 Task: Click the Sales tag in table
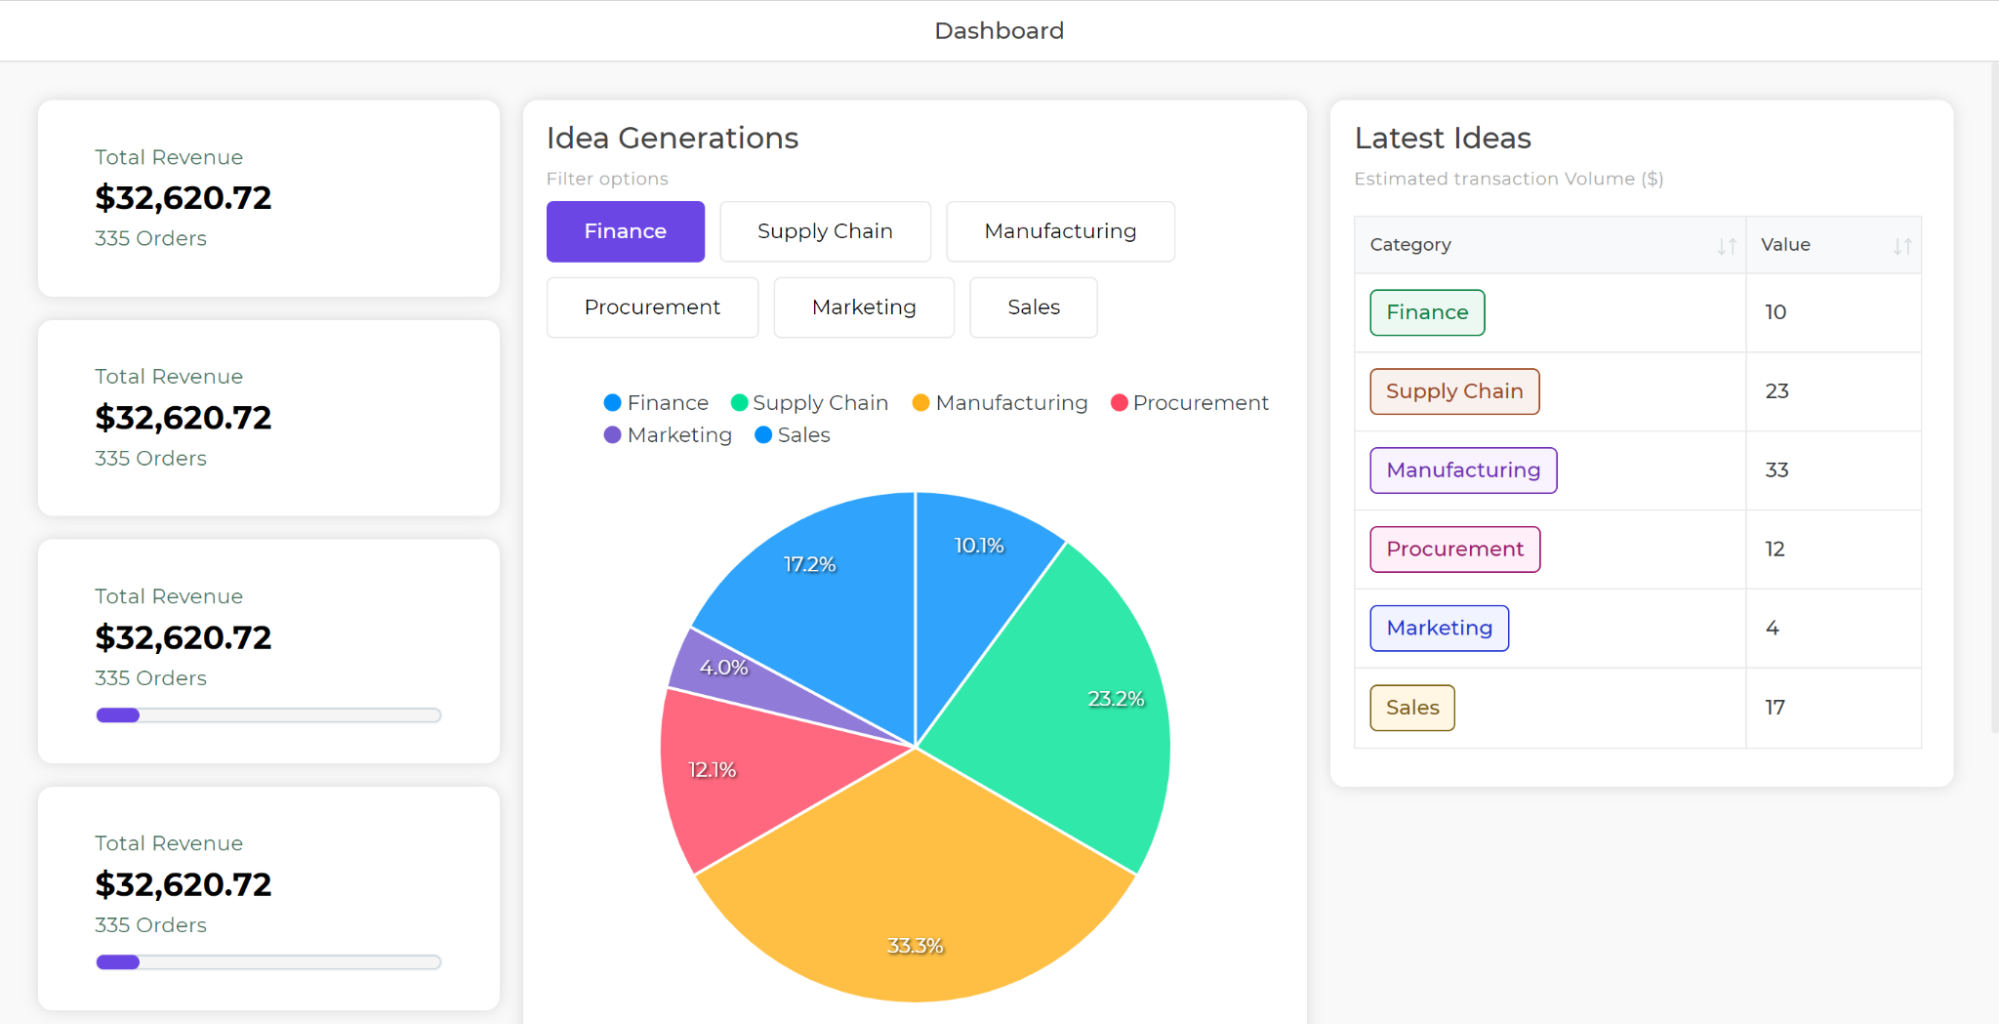1412,708
